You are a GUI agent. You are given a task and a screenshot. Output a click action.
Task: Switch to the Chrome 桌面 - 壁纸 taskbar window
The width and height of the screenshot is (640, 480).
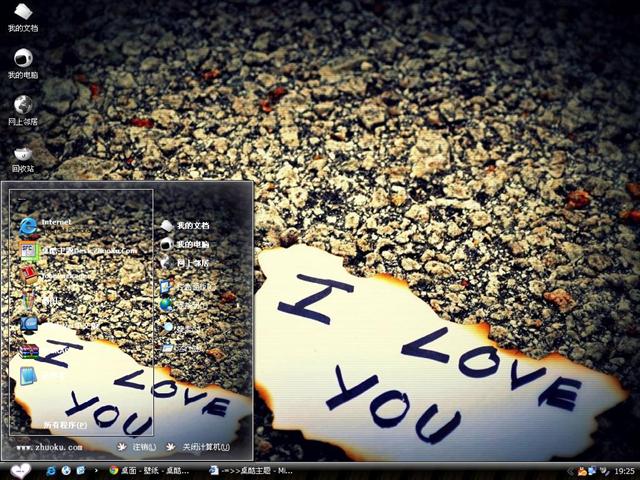149,471
